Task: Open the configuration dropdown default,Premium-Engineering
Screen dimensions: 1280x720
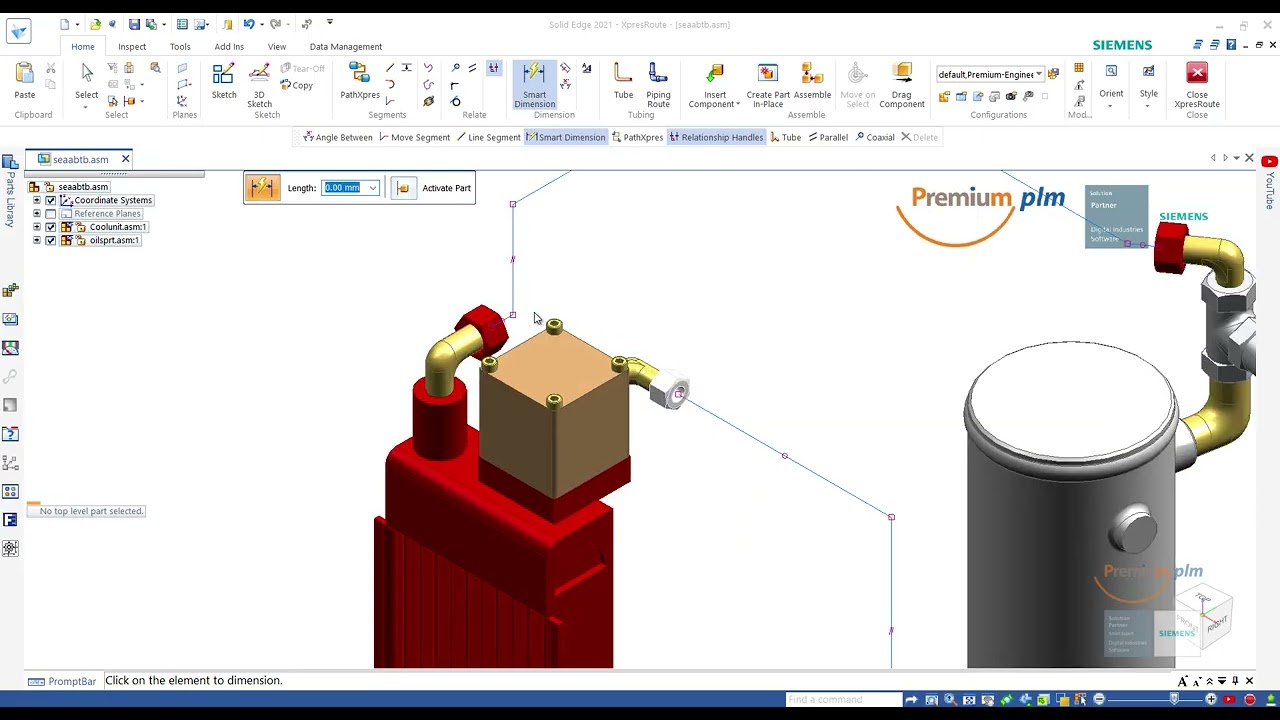Action: click(1039, 74)
